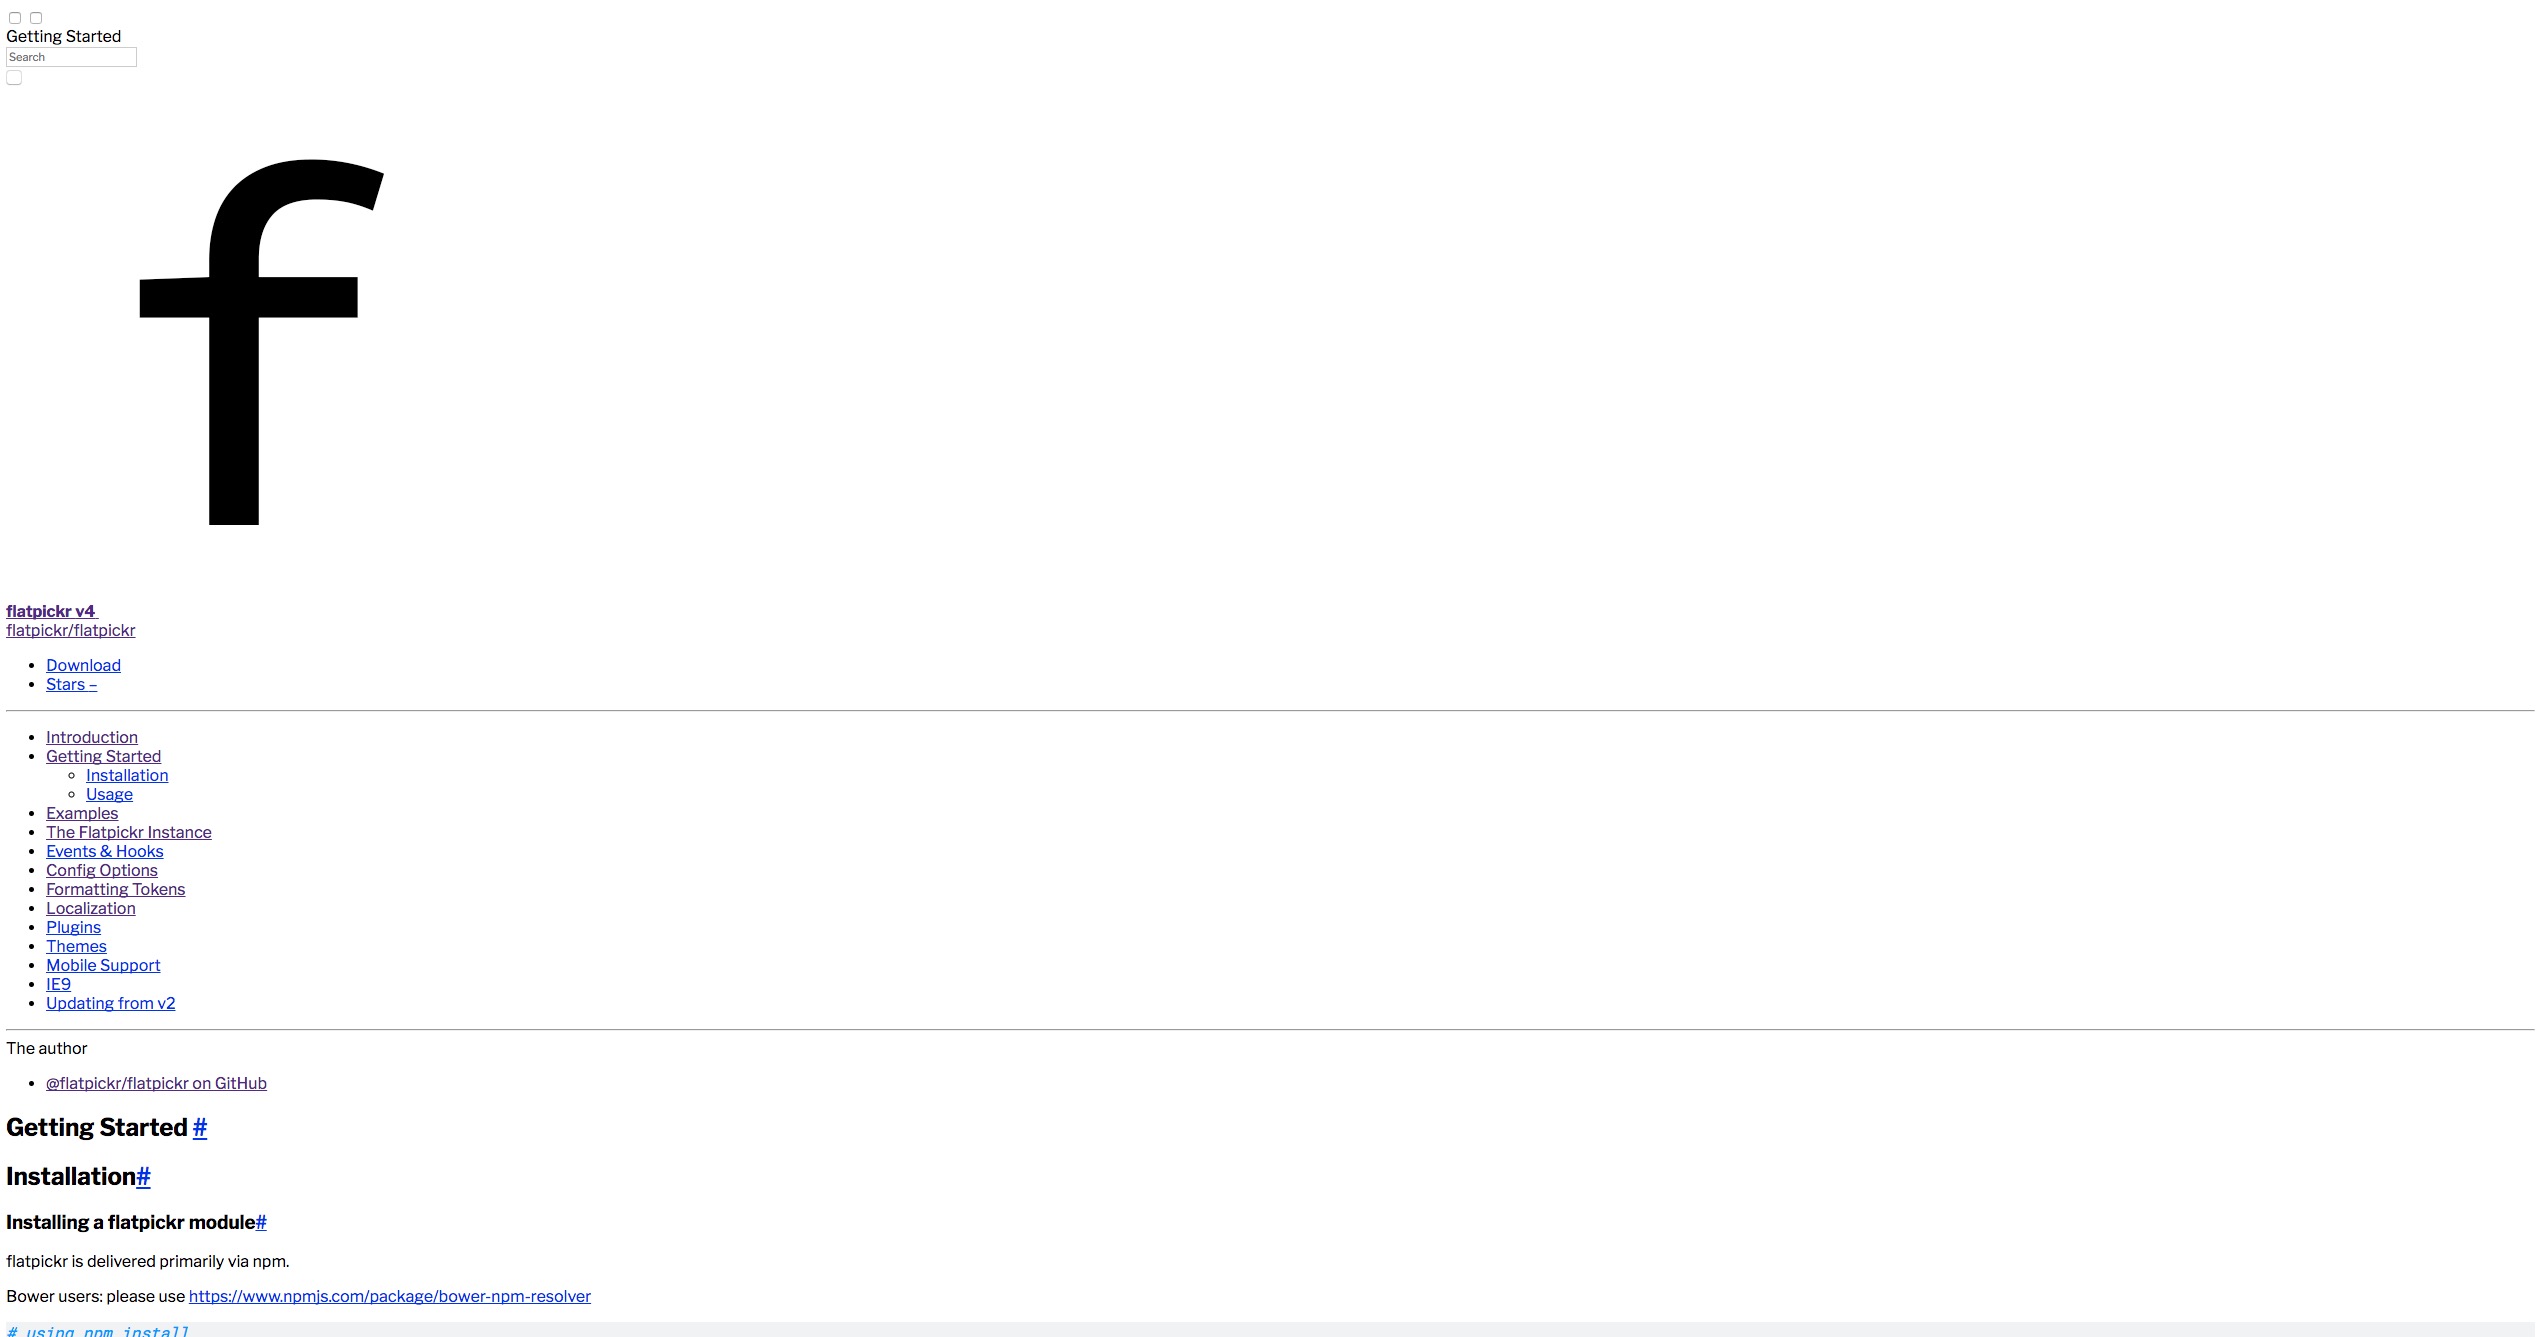
Task: Click the Download link
Action: click(83, 665)
